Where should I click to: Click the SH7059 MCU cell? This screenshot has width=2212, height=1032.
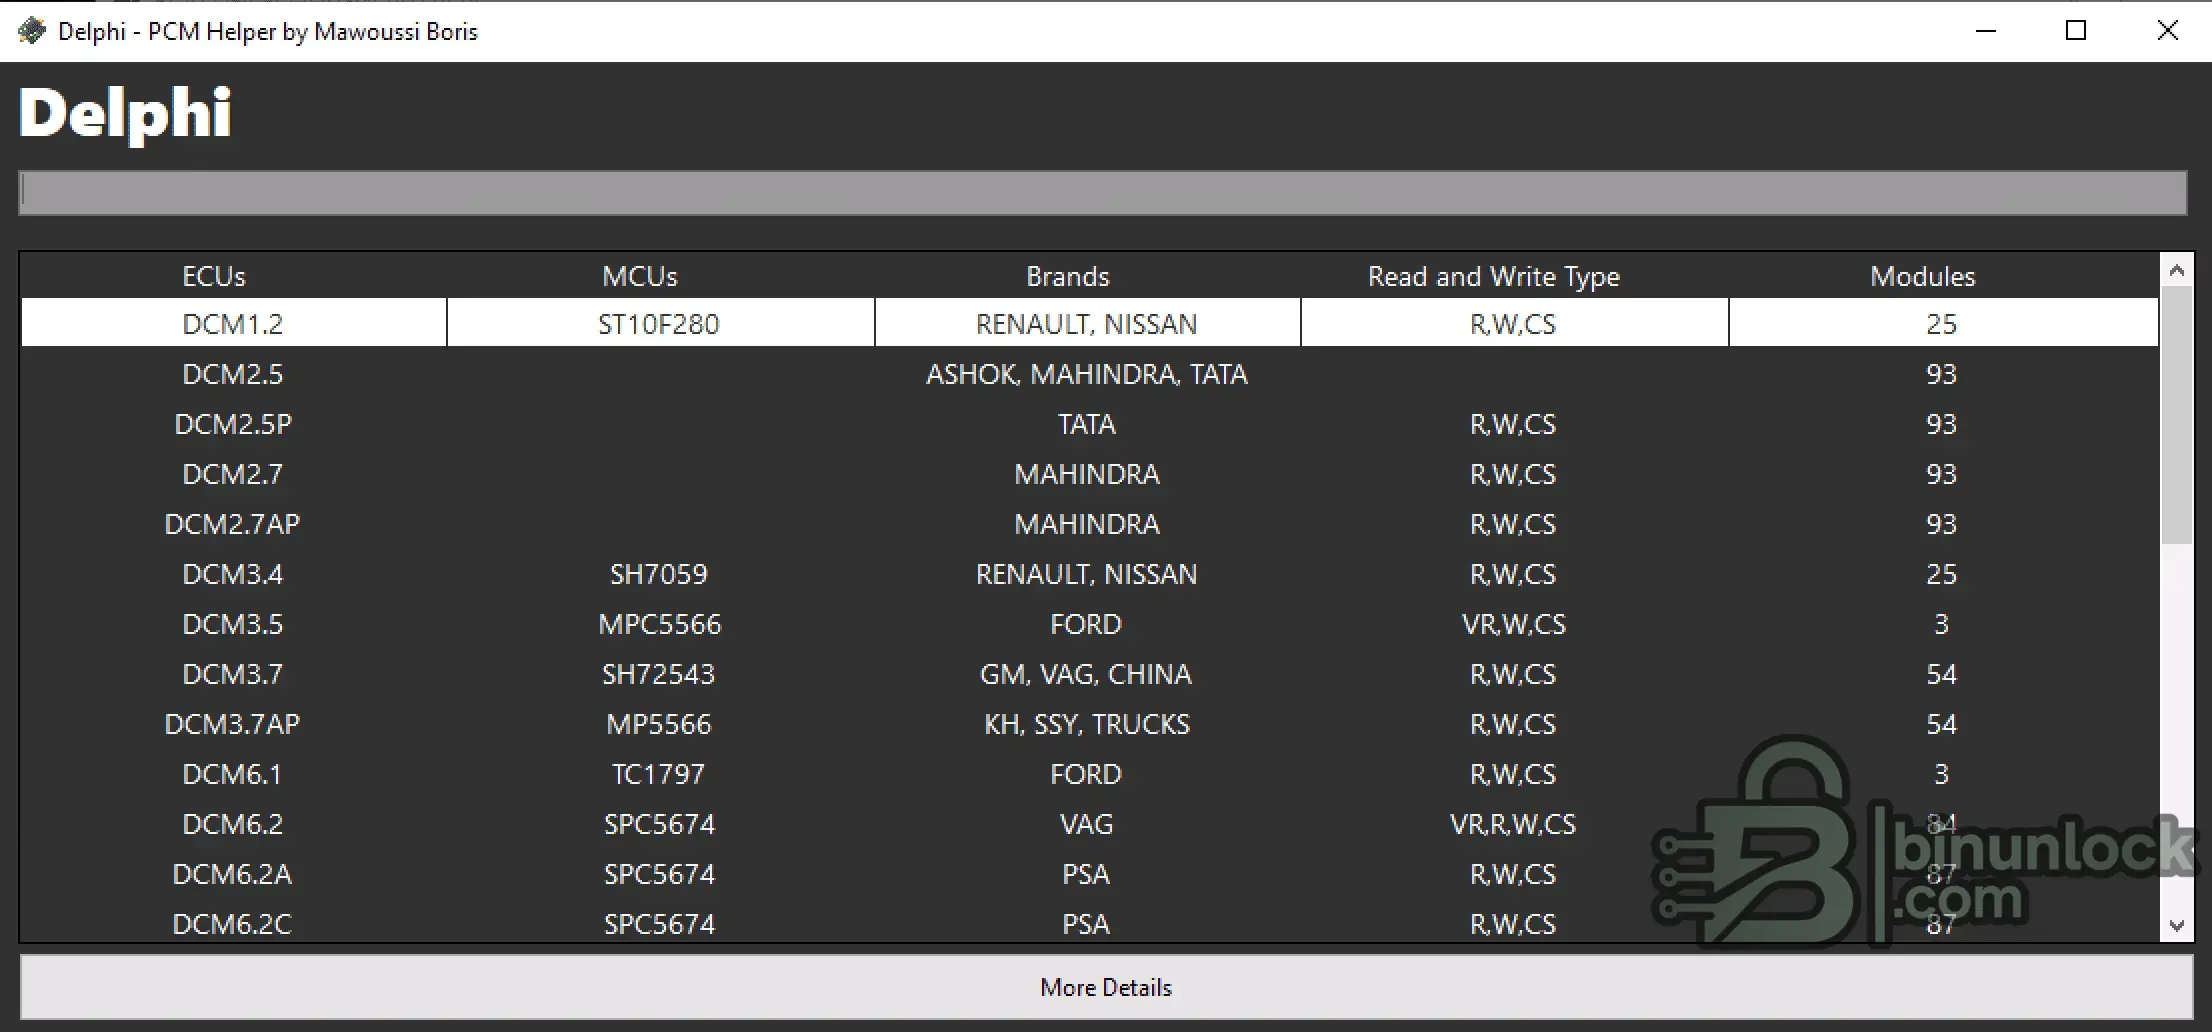pos(659,574)
